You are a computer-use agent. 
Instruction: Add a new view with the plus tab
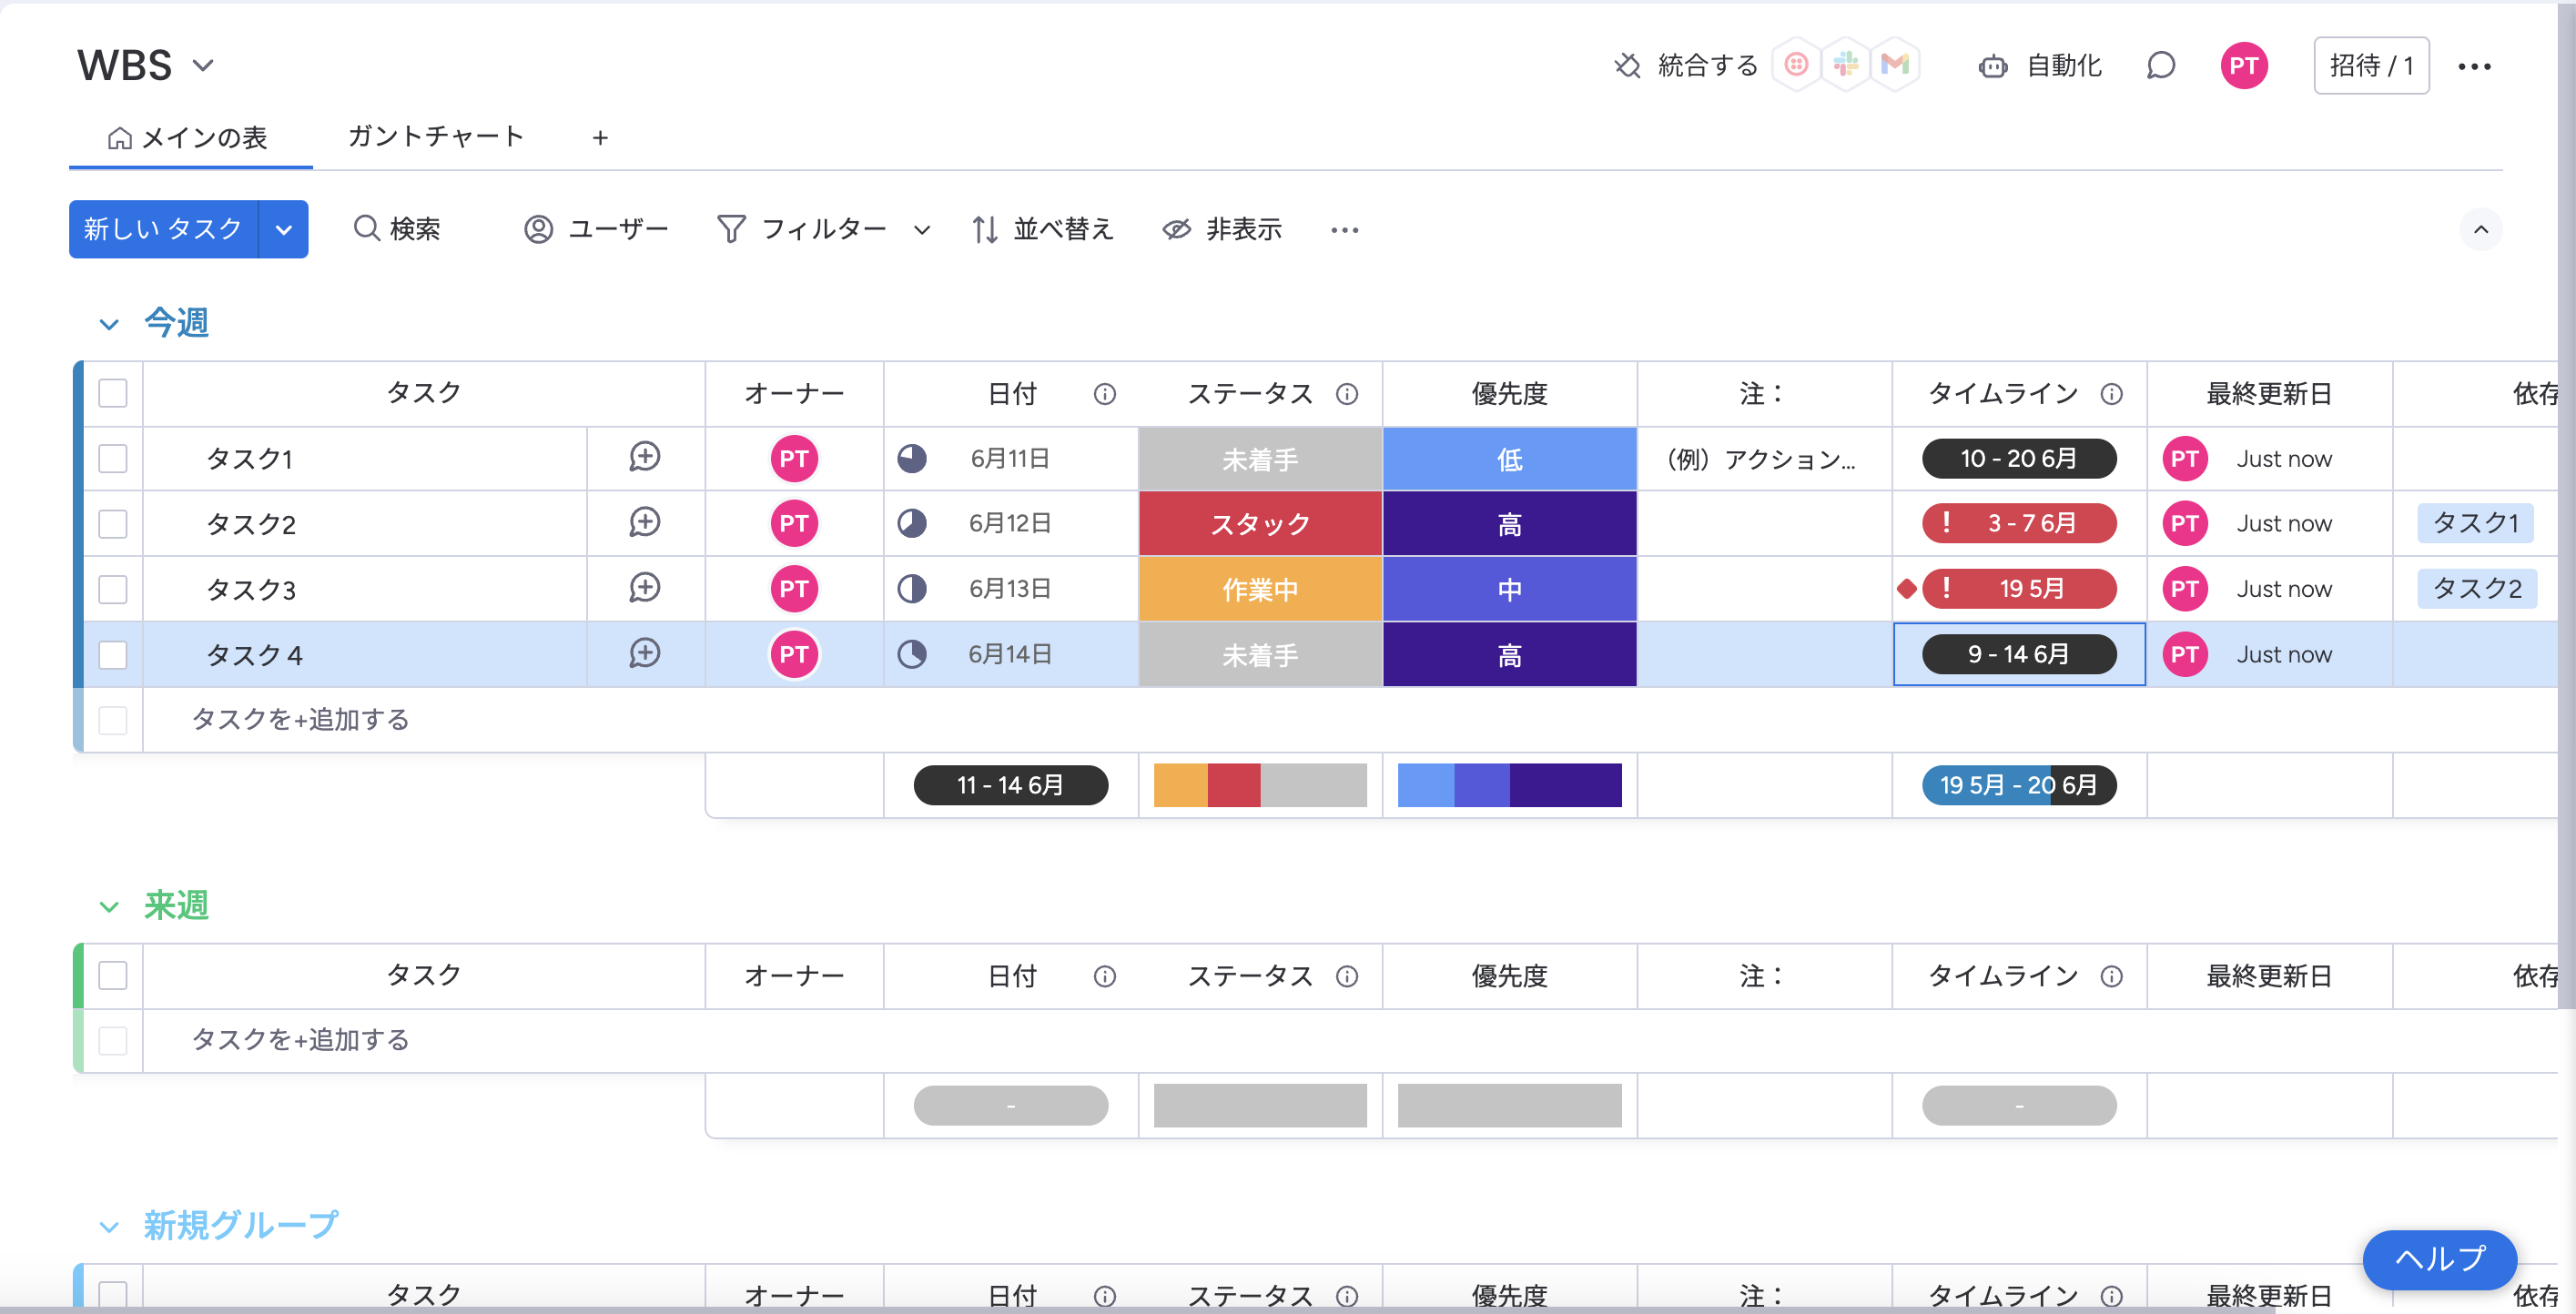click(x=600, y=137)
